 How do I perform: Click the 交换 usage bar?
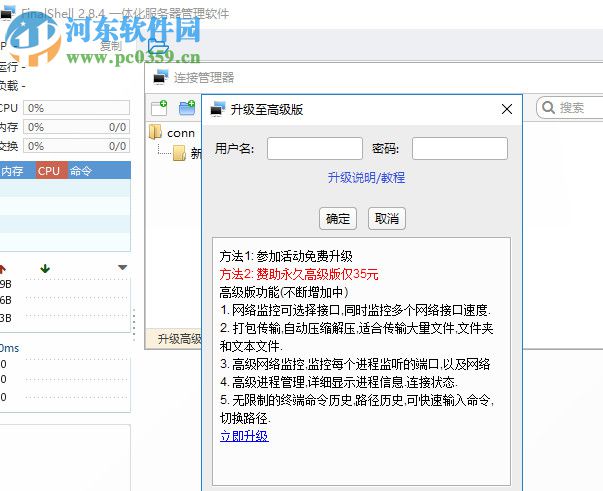[x=77, y=146]
